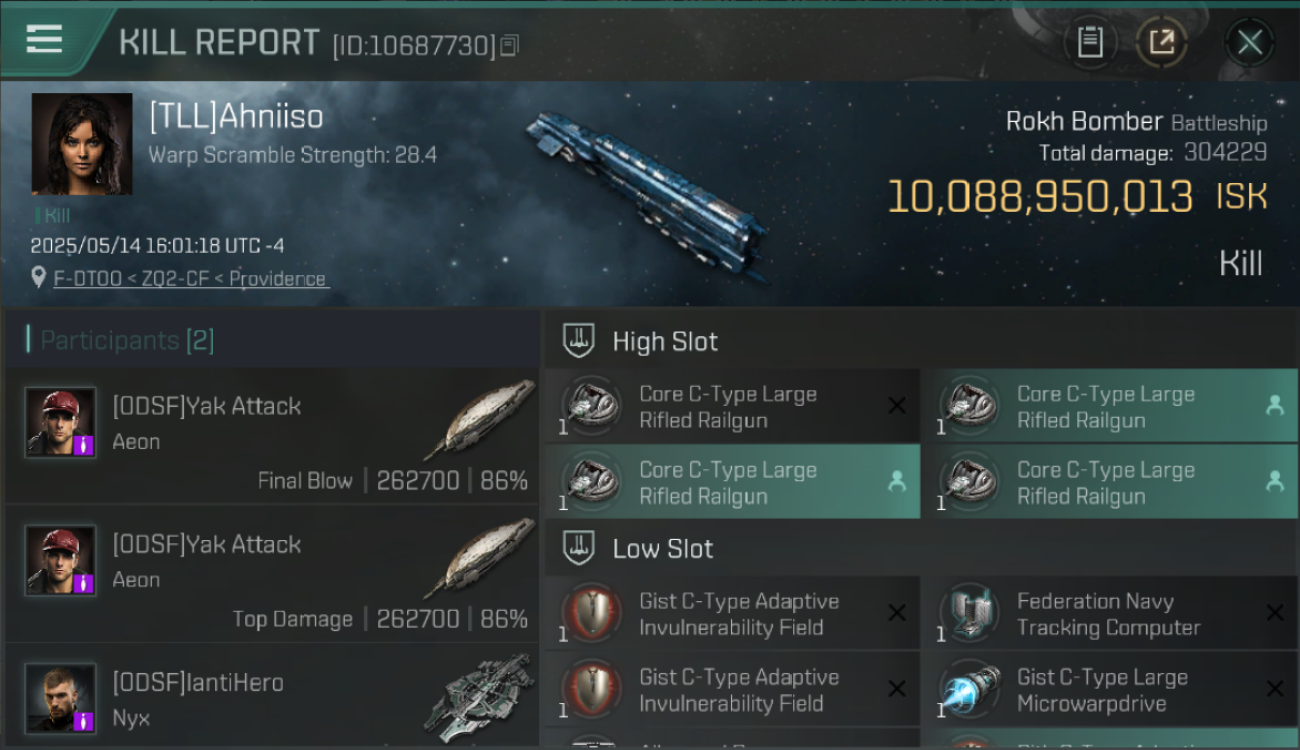The image size is (1300, 750).
Task: Click the Nyx ship icon
Action: 479,696
